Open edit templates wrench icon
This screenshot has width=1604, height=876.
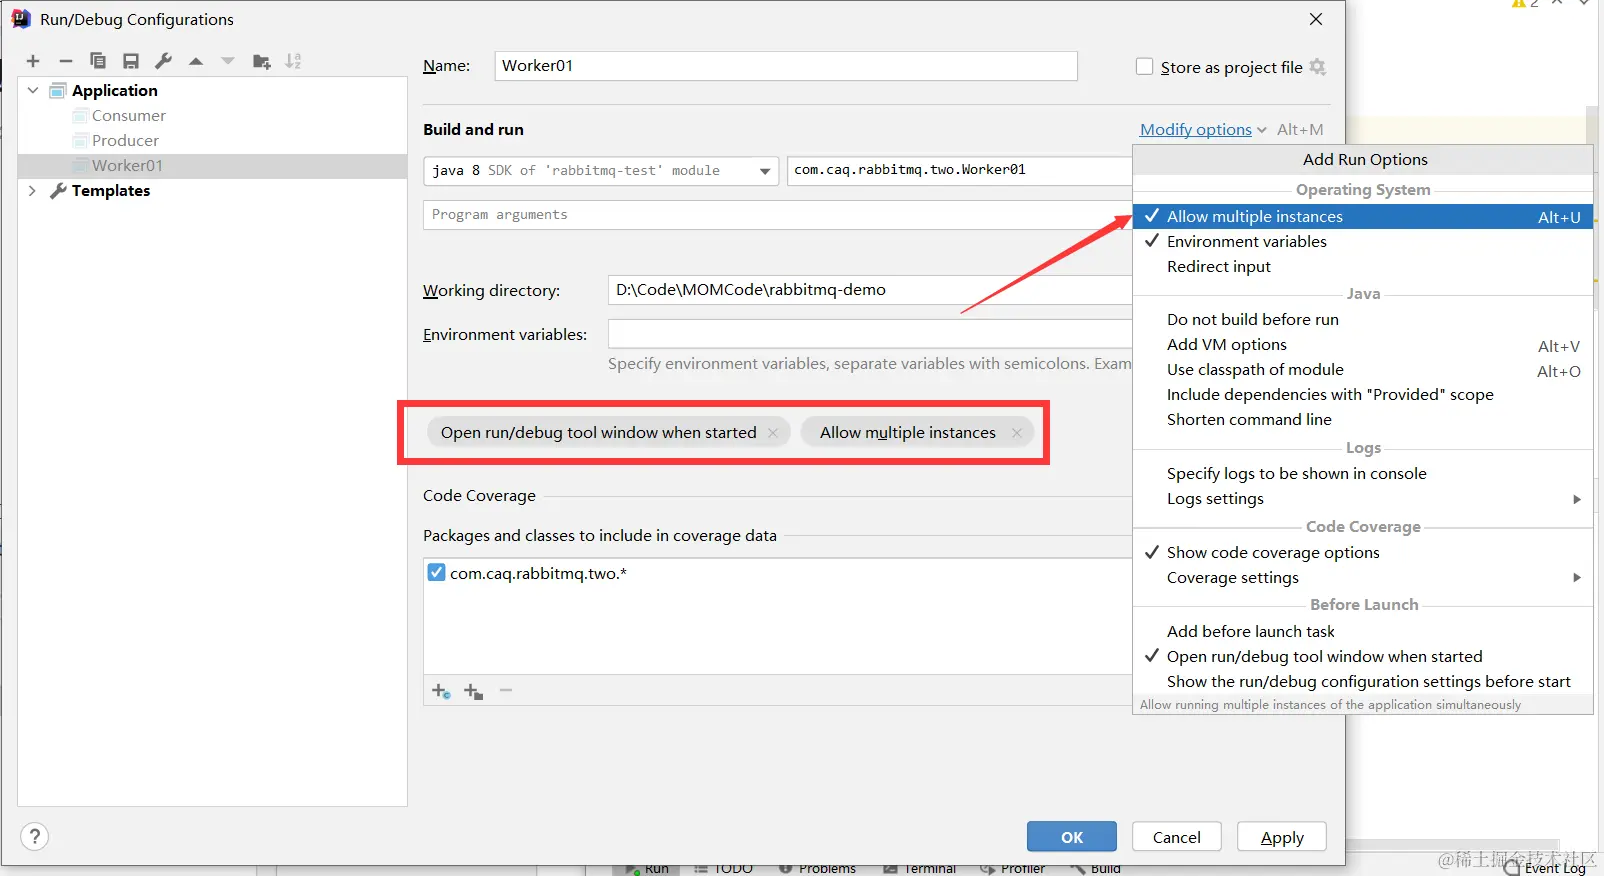(x=164, y=61)
